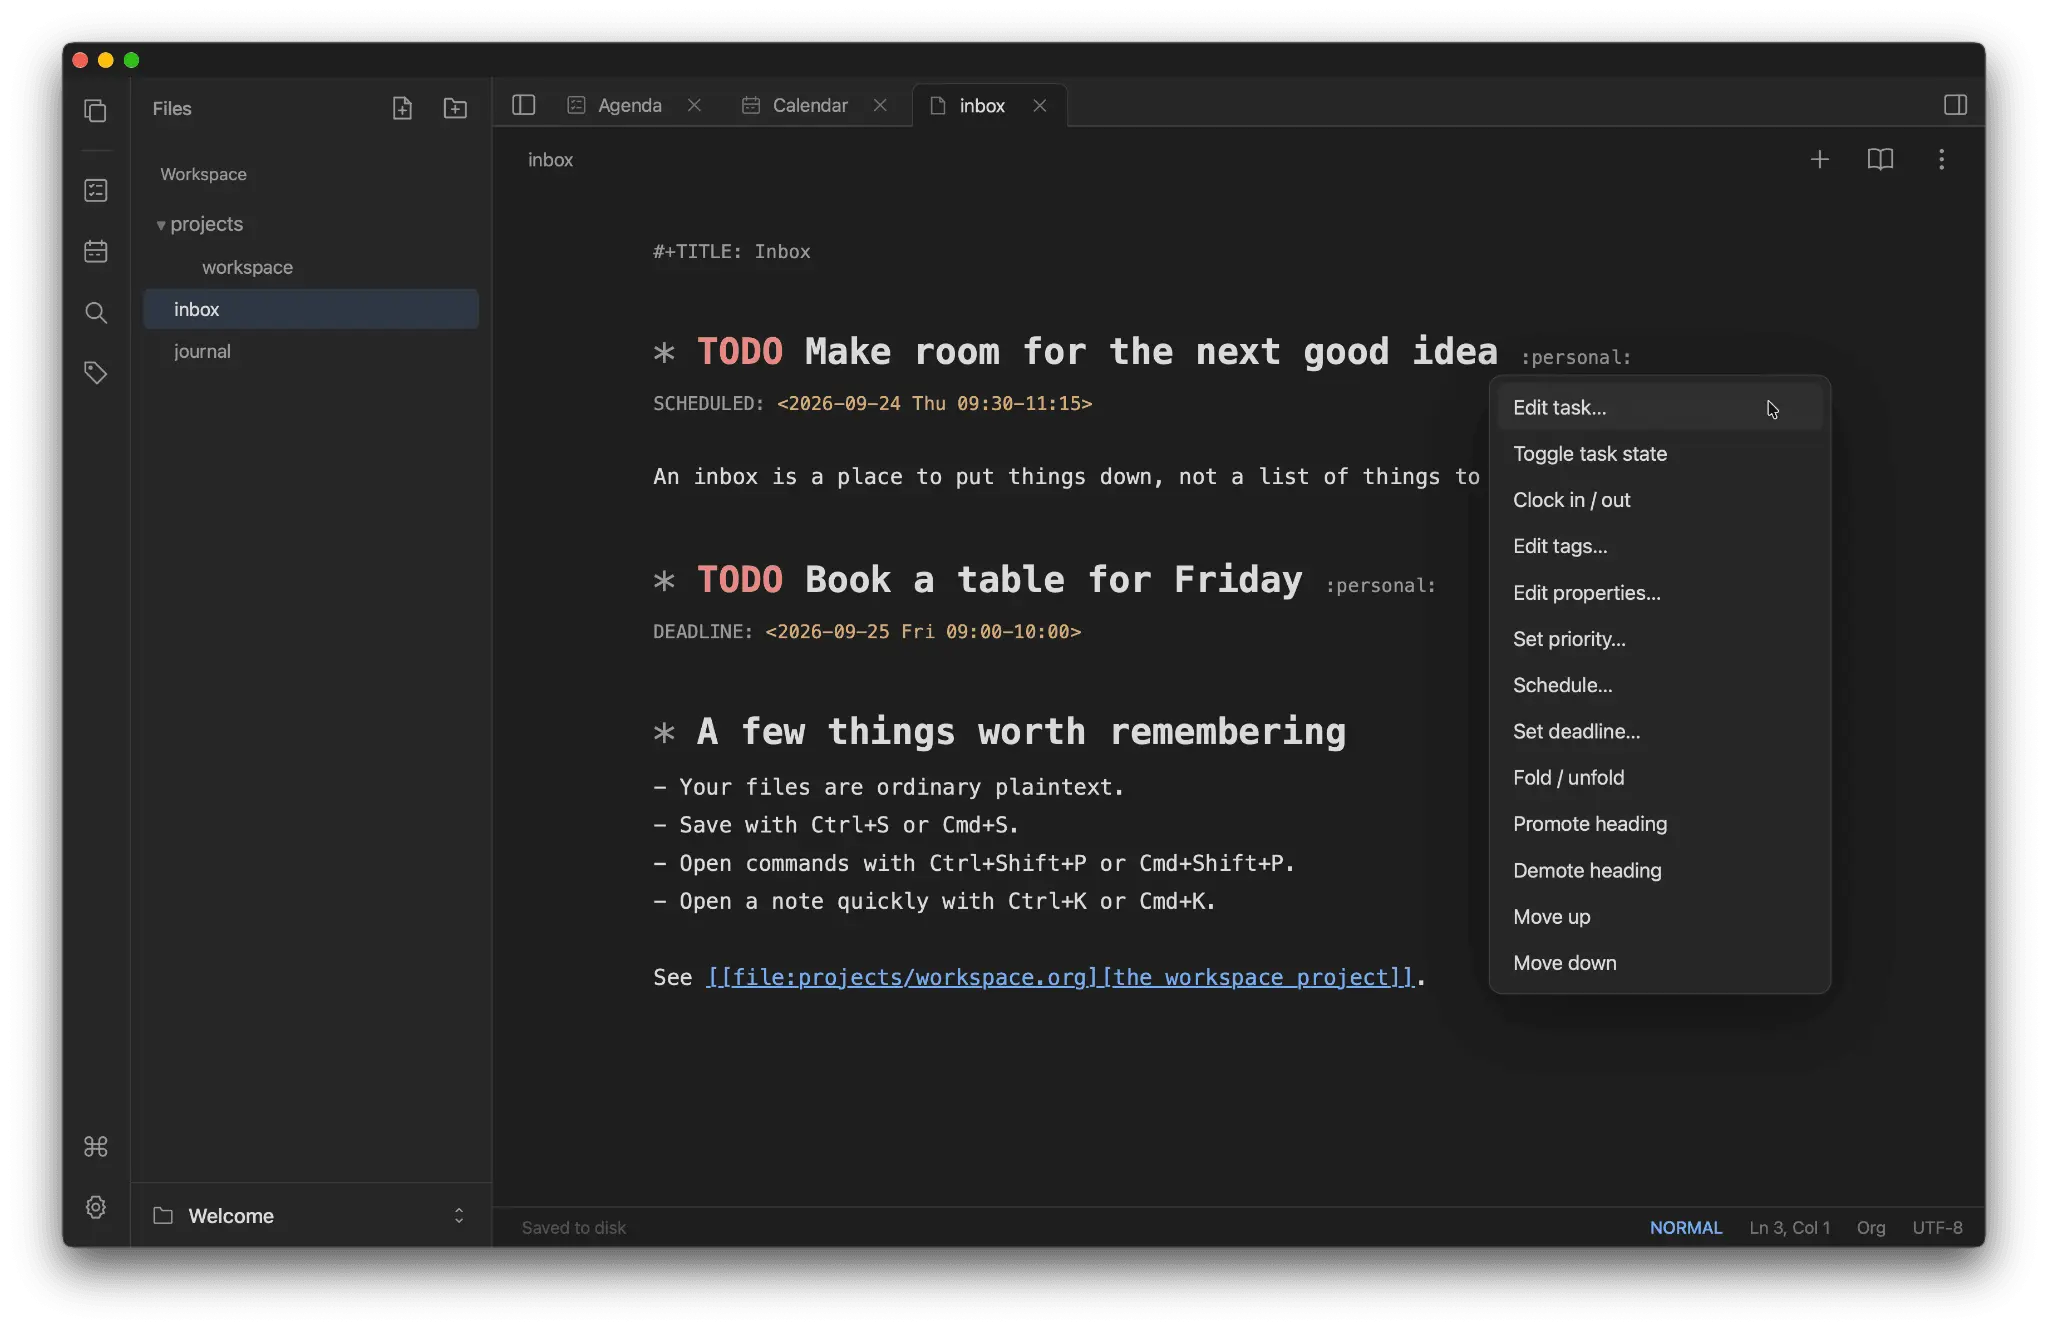Open the three-dot more options menu

(x=1941, y=159)
